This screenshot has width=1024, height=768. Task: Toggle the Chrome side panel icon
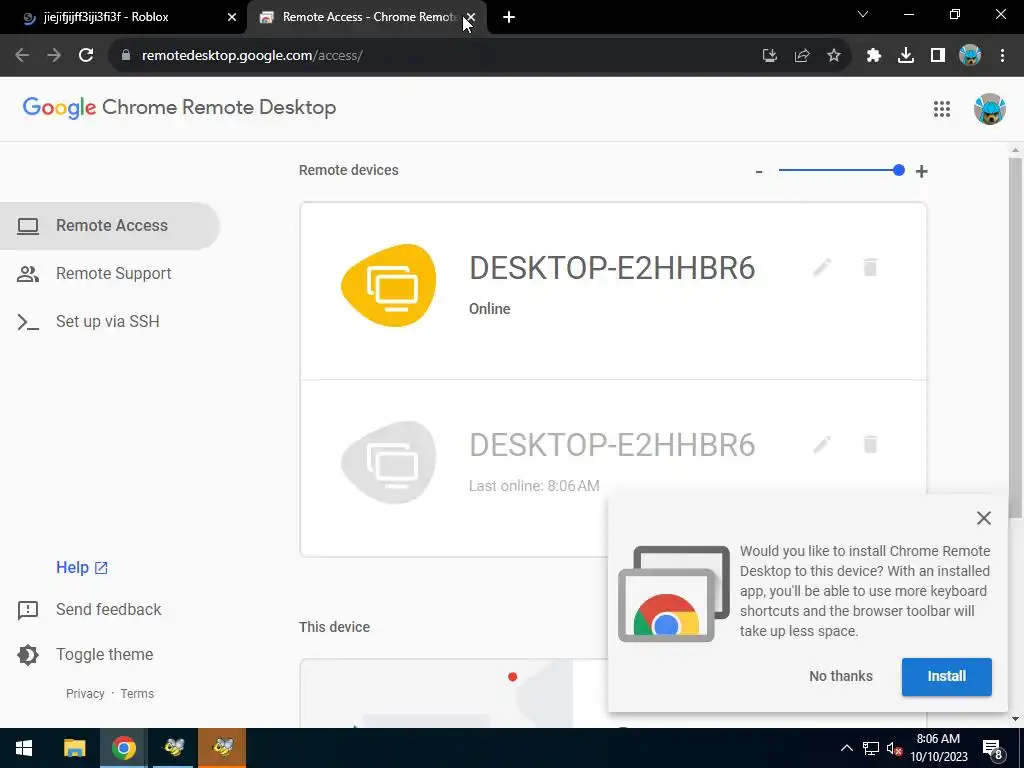point(938,56)
